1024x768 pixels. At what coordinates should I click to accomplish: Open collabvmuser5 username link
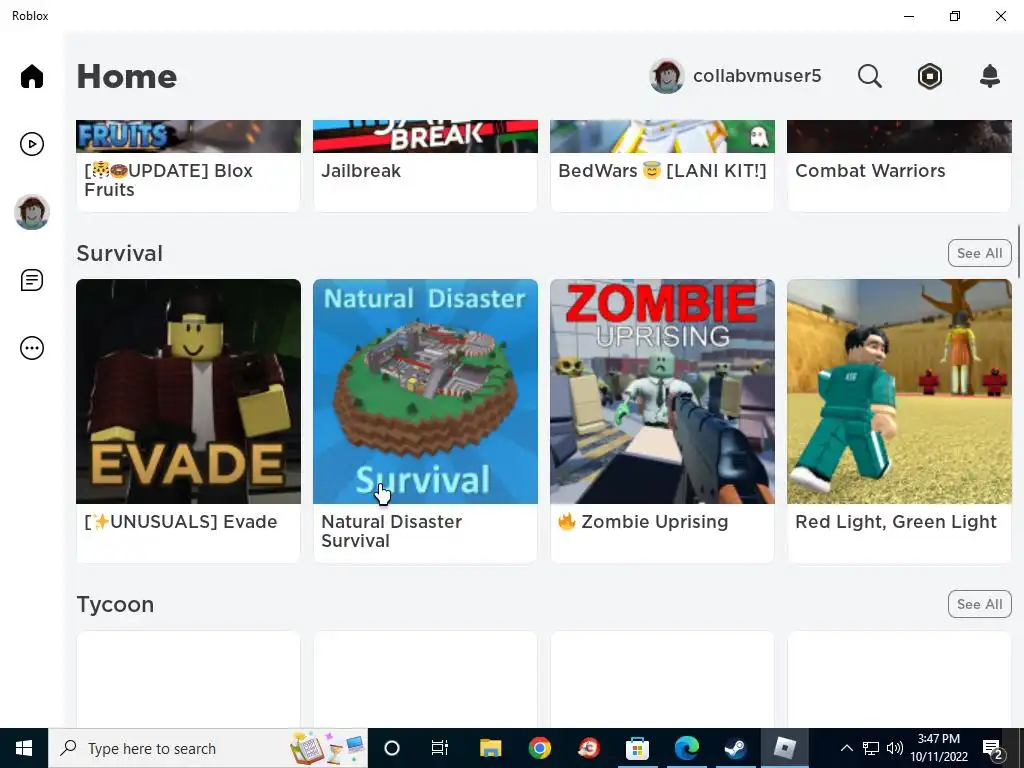[x=757, y=76]
